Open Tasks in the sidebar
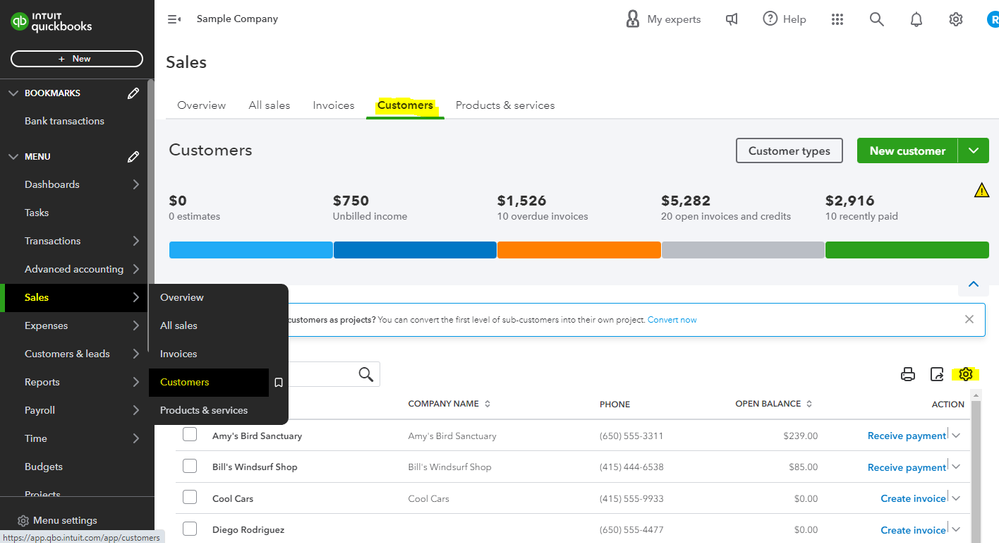This screenshot has height=543, width=999. coord(36,213)
